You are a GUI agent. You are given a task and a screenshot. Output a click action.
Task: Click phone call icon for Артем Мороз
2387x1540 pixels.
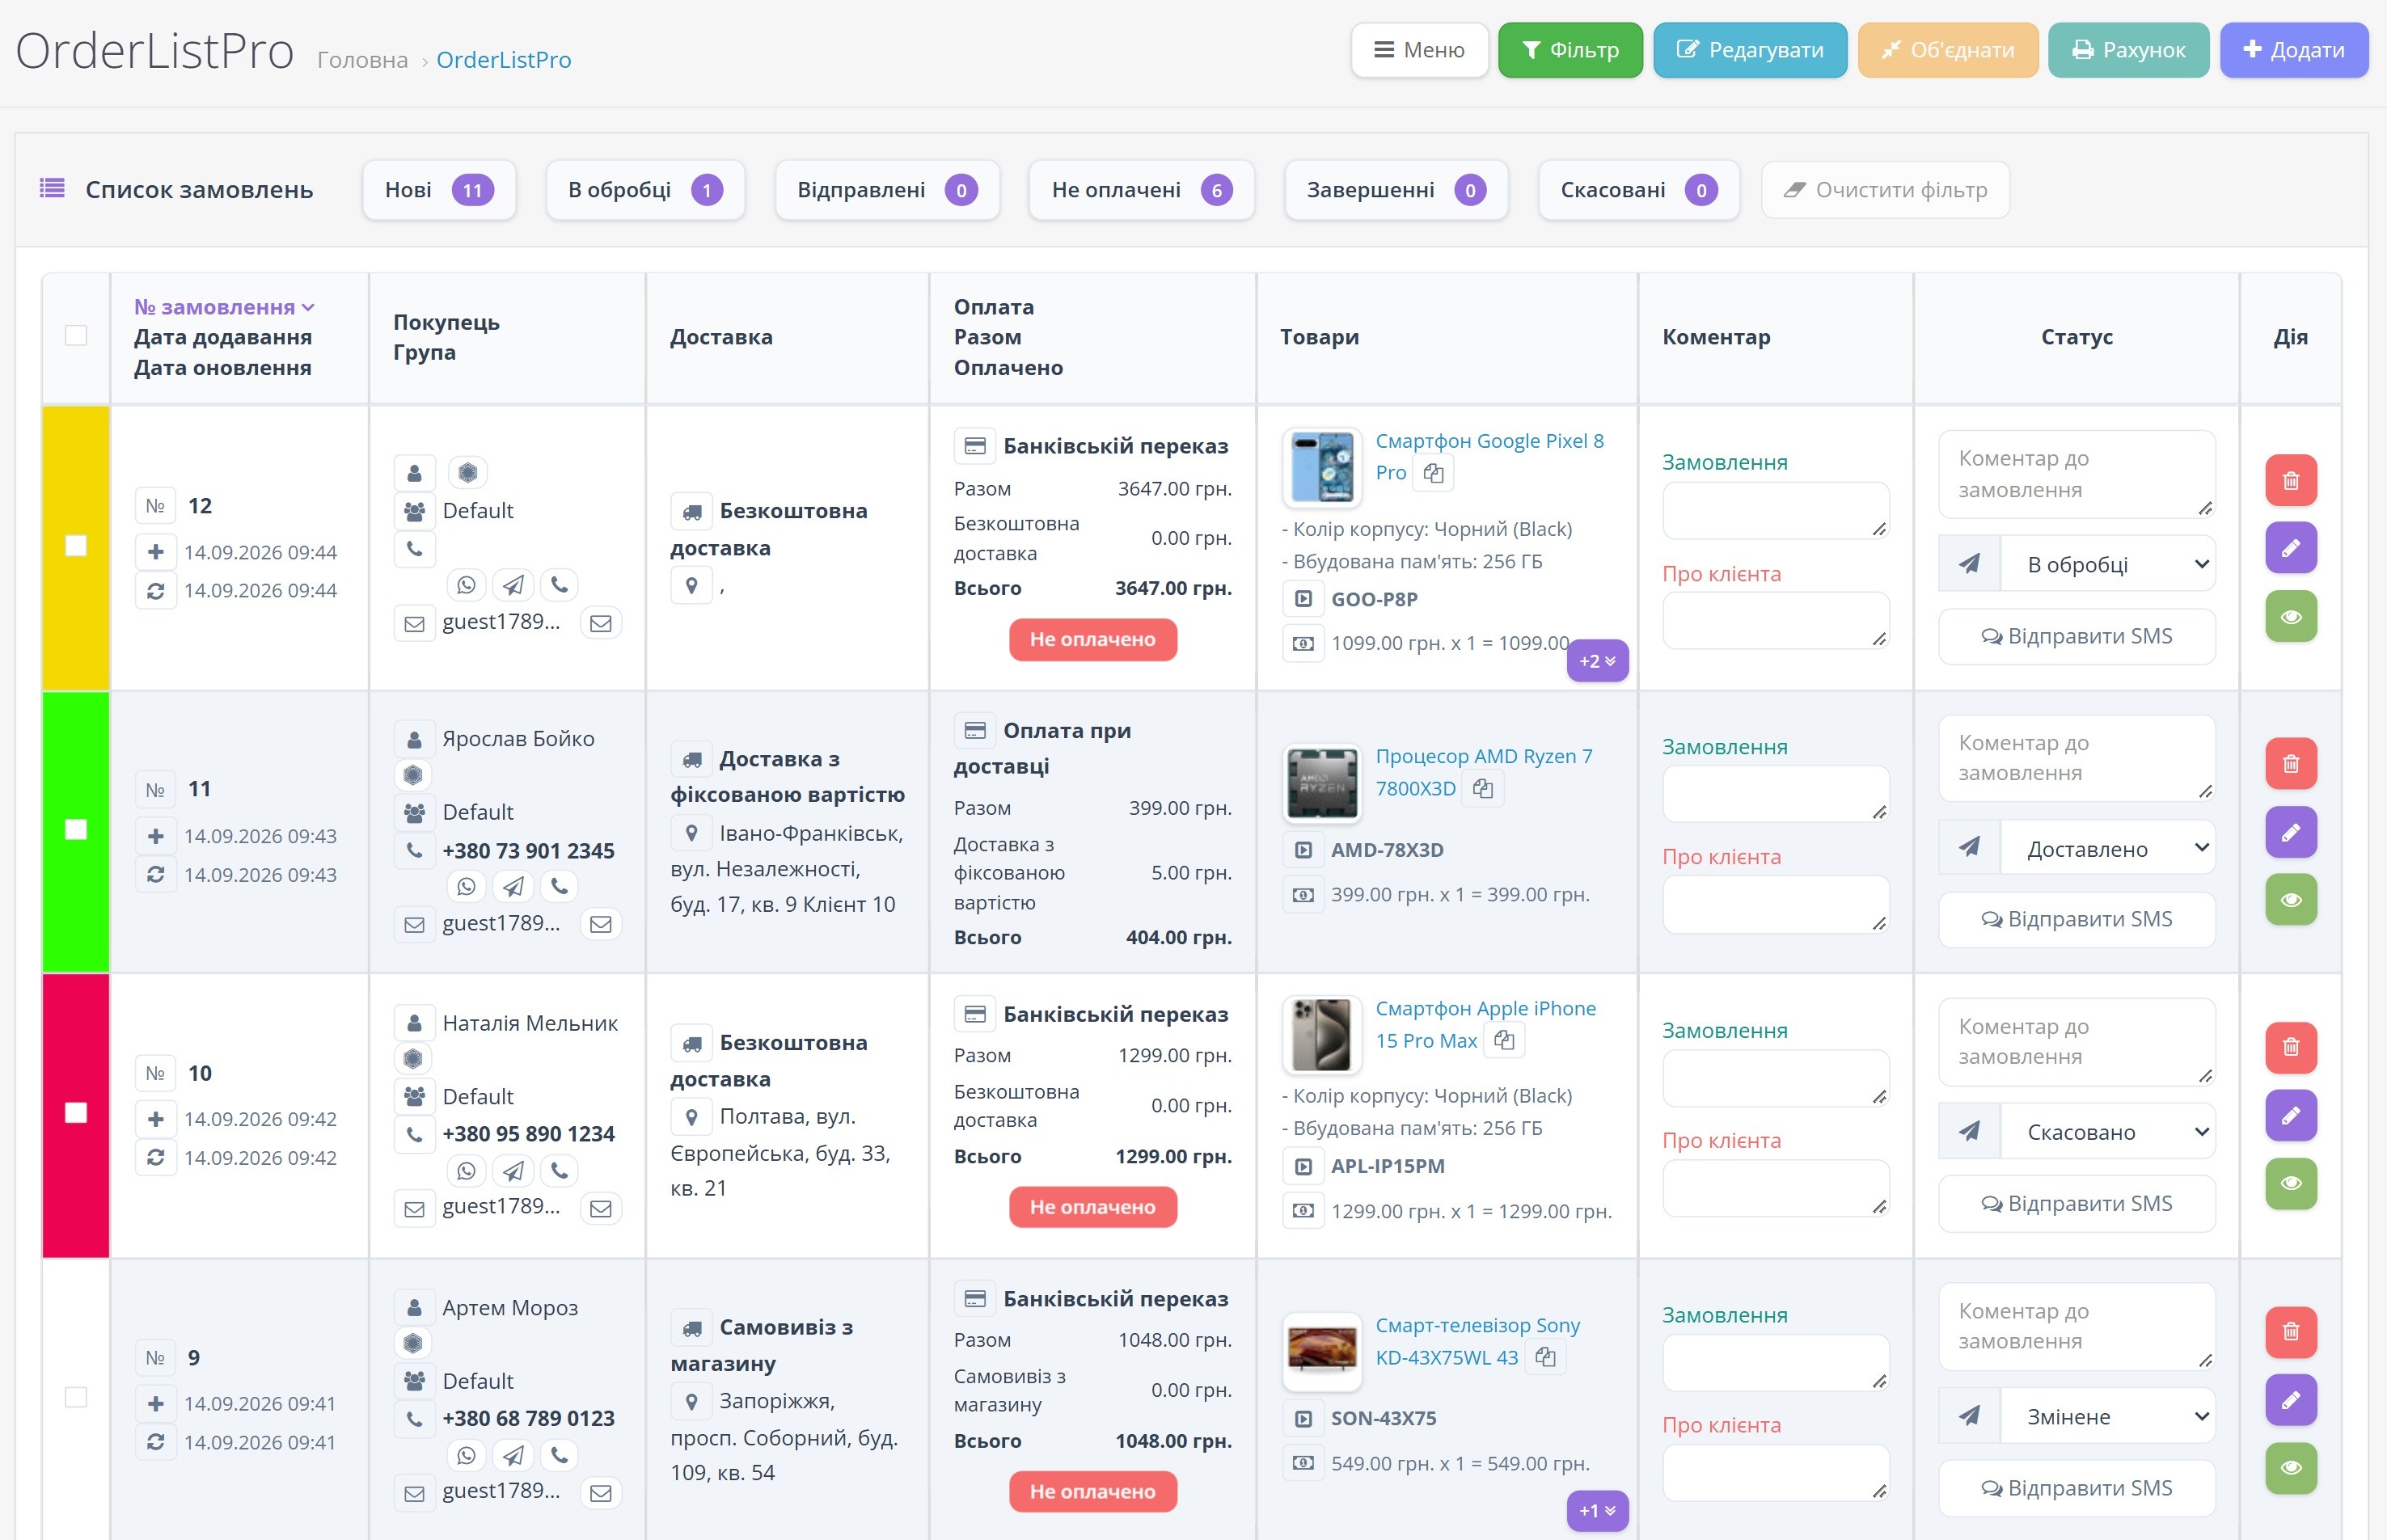tap(560, 1455)
